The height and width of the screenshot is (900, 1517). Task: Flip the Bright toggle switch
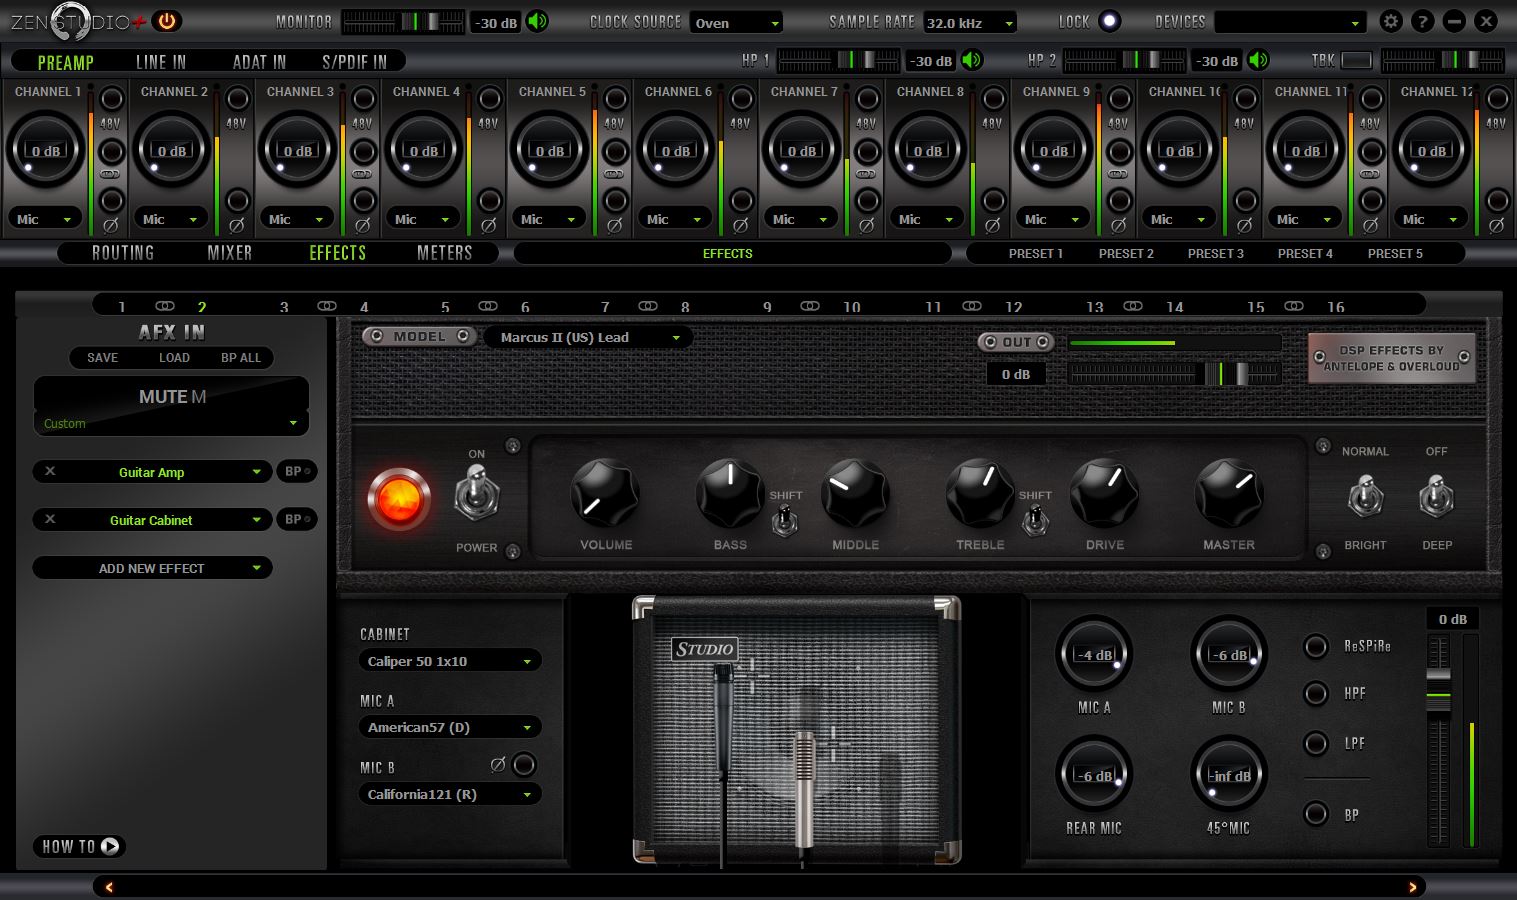1365,497
